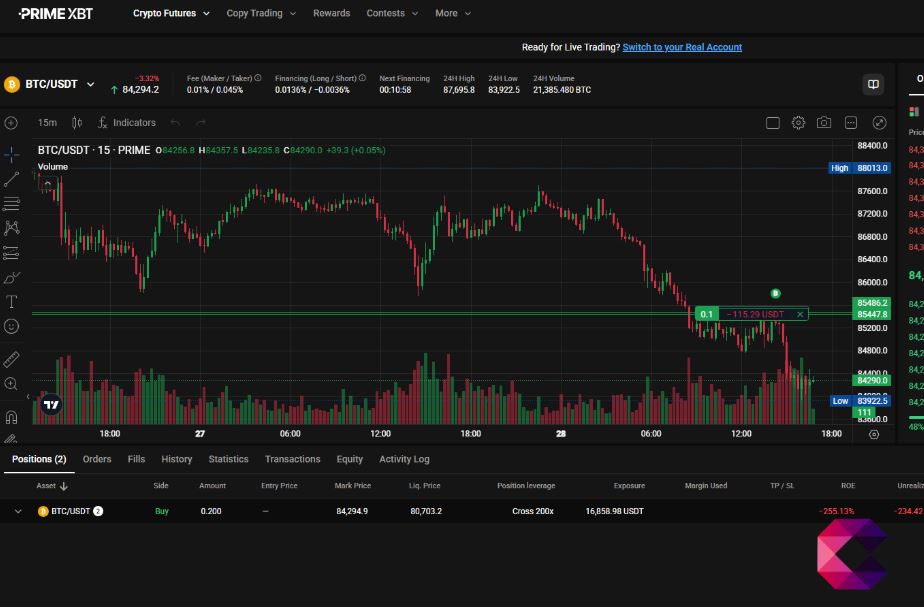The image size is (924, 607).
Task: Select the Text drawing tool
Action: [x=10, y=302]
